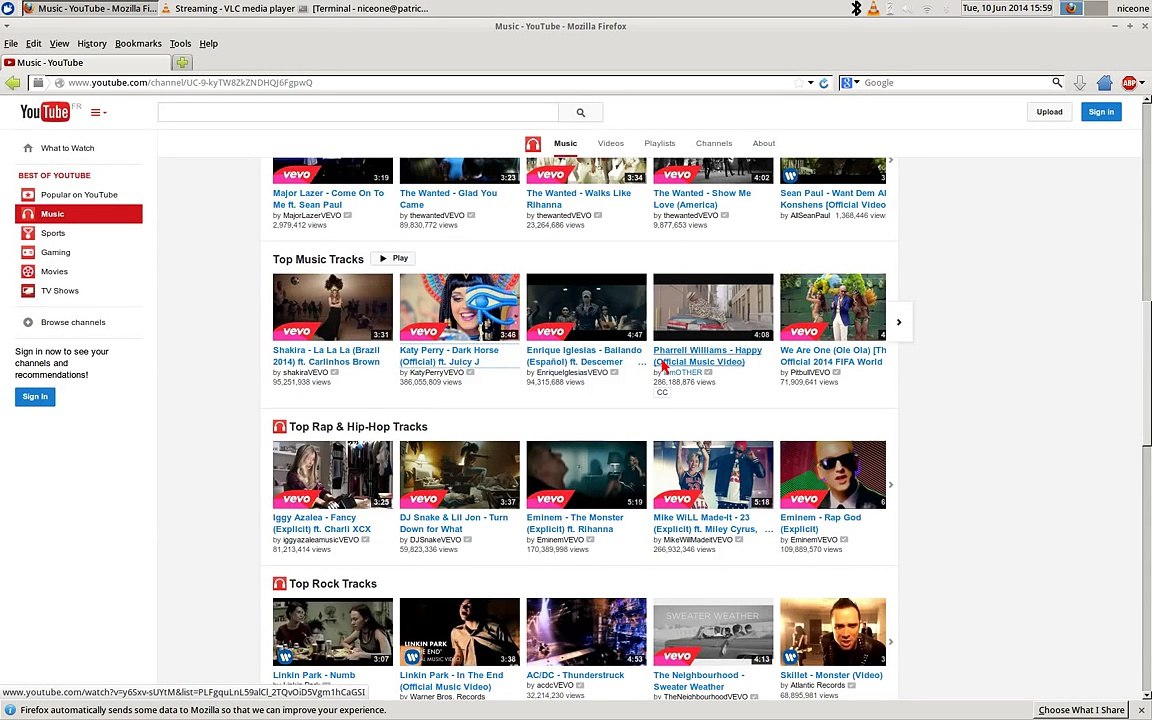
Task: Click the YouTube logo
Action: tap(45, 112)
